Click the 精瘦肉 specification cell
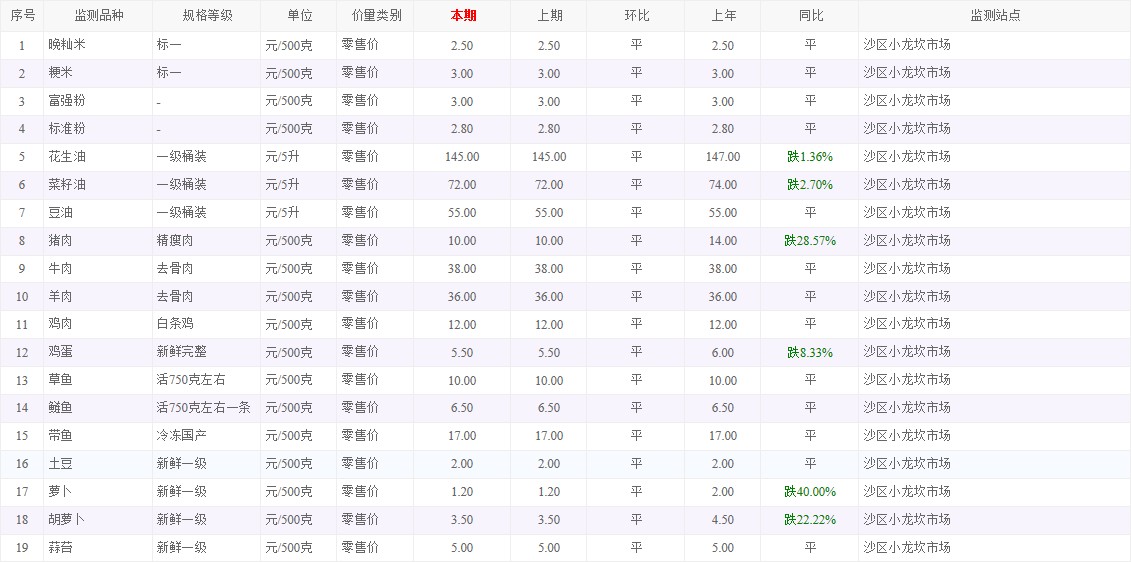 (206, 241)
